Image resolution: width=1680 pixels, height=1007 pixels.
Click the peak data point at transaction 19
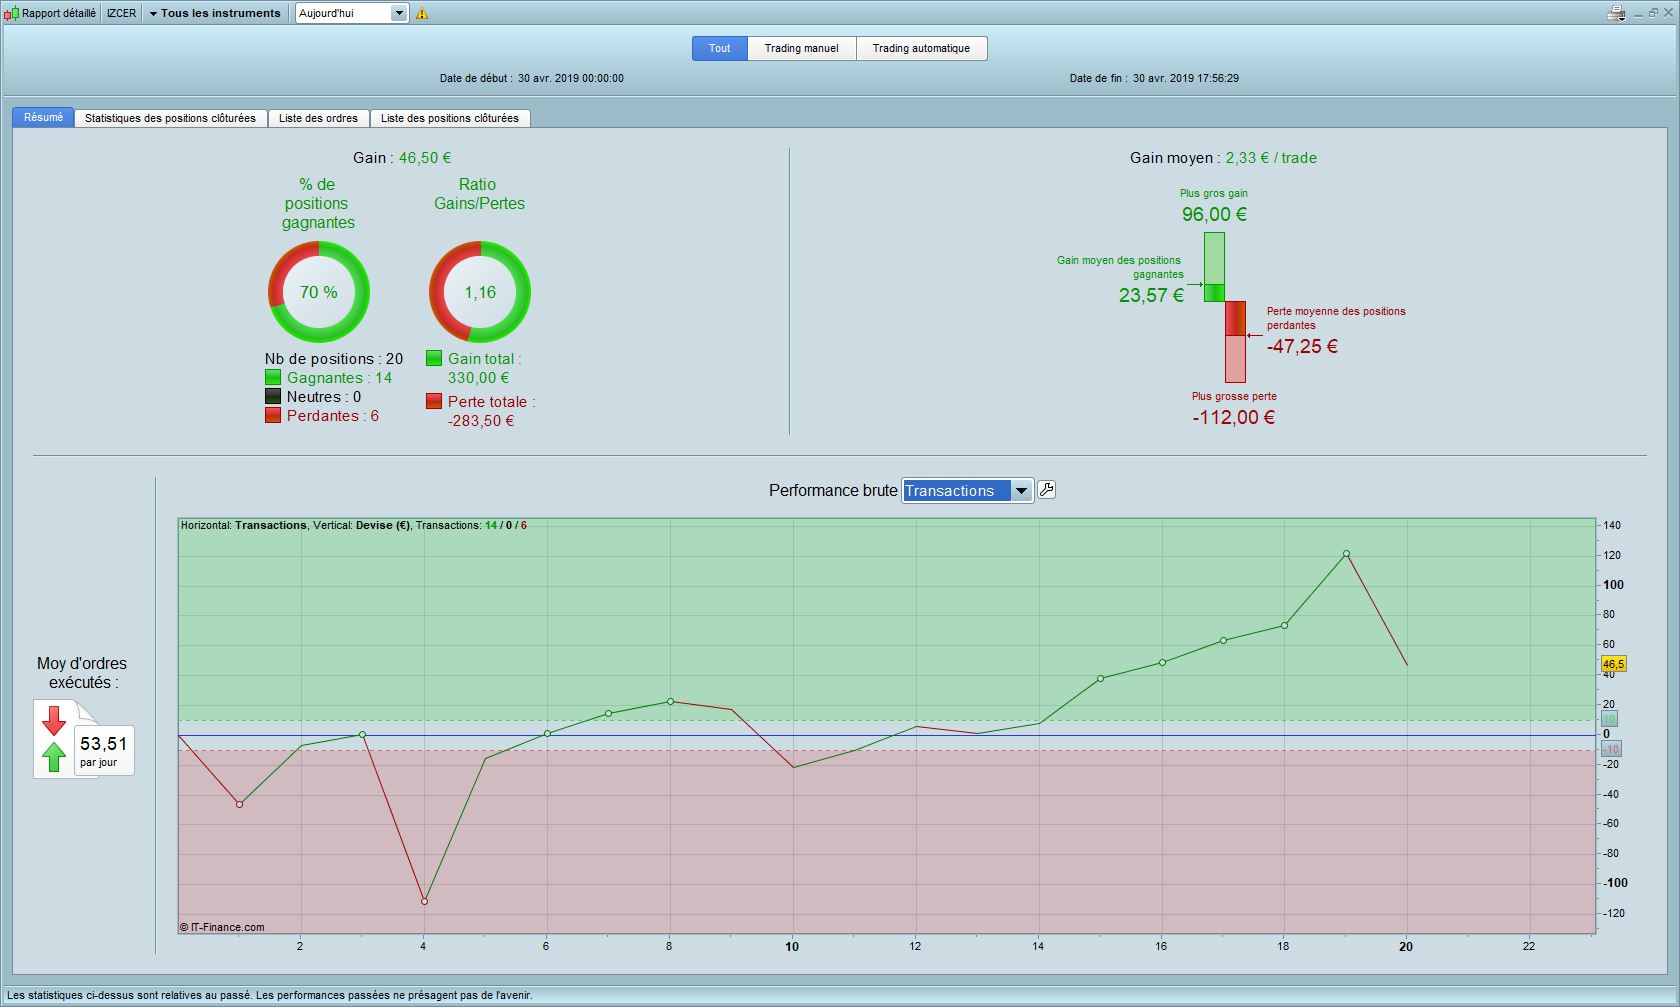tap(1346, 553)
